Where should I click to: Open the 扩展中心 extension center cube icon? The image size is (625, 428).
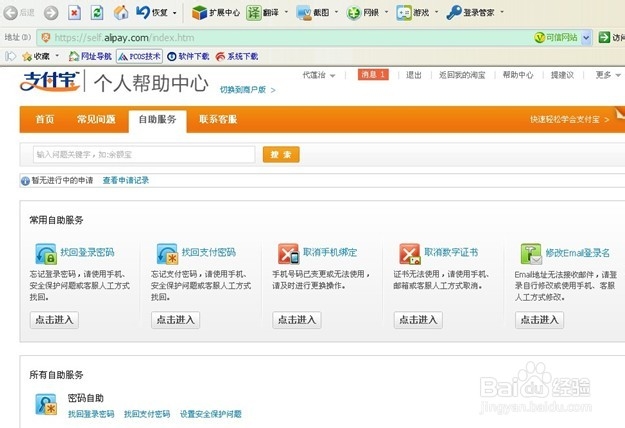click(199, 13)
